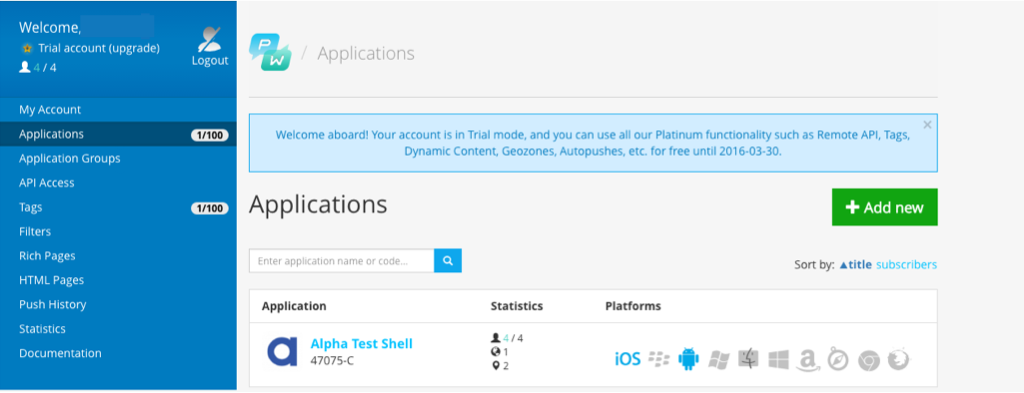Select the Firefox platform icon
The image size is (1024, 393).
pyautogui.click(x=899, y=359)
